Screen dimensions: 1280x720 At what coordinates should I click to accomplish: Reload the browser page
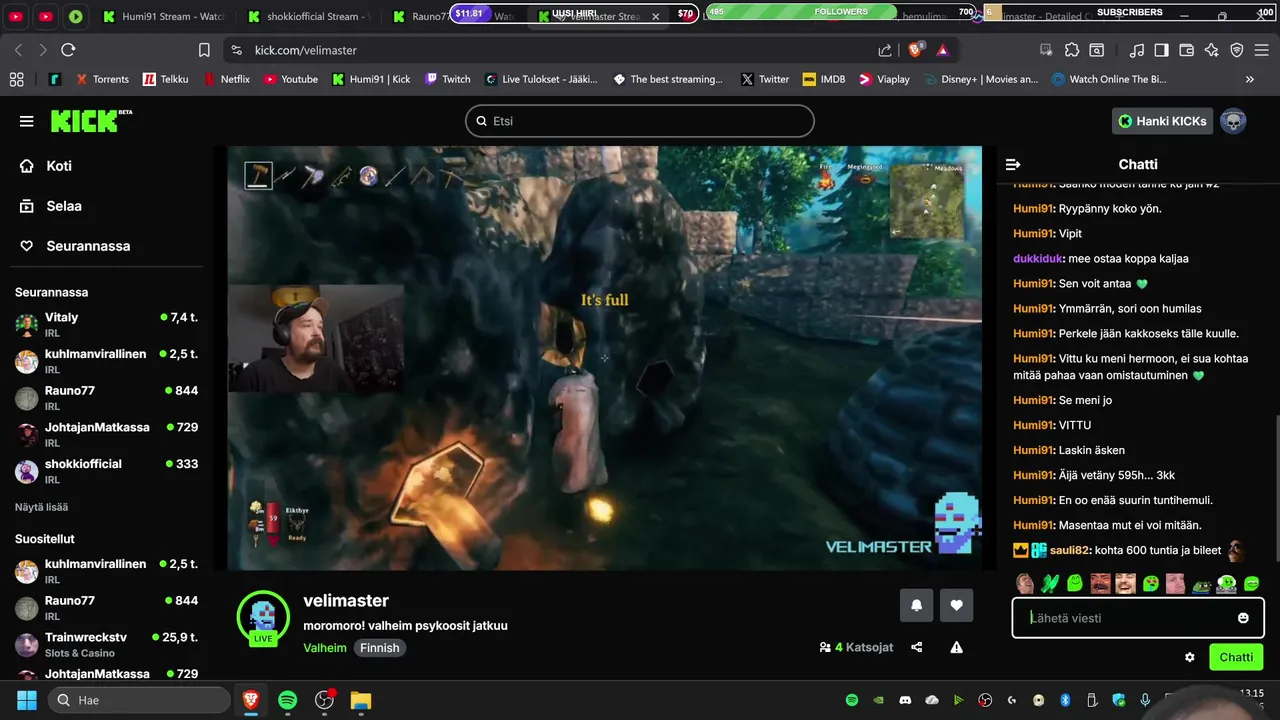click(68, 50)
